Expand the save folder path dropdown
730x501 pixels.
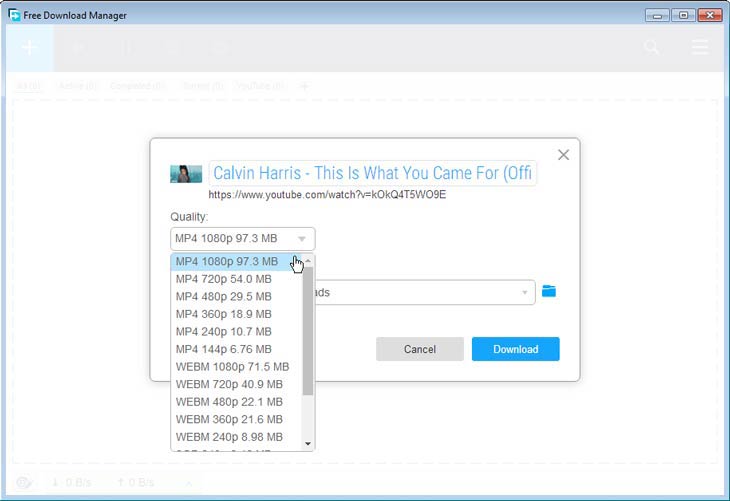(525, 292)
